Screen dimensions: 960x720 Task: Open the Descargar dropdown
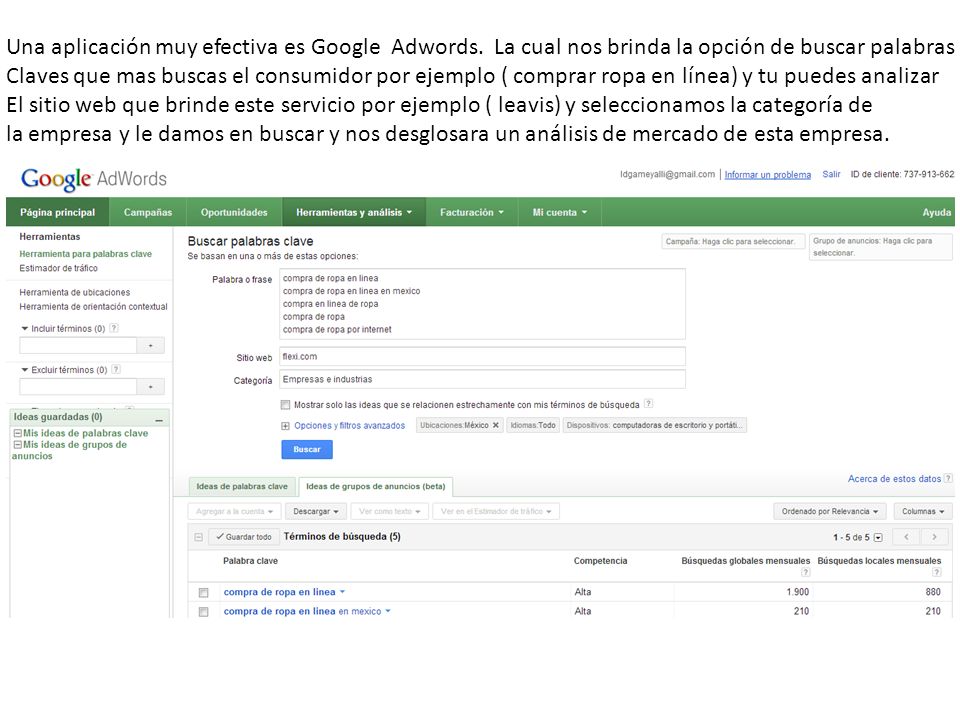316,511
